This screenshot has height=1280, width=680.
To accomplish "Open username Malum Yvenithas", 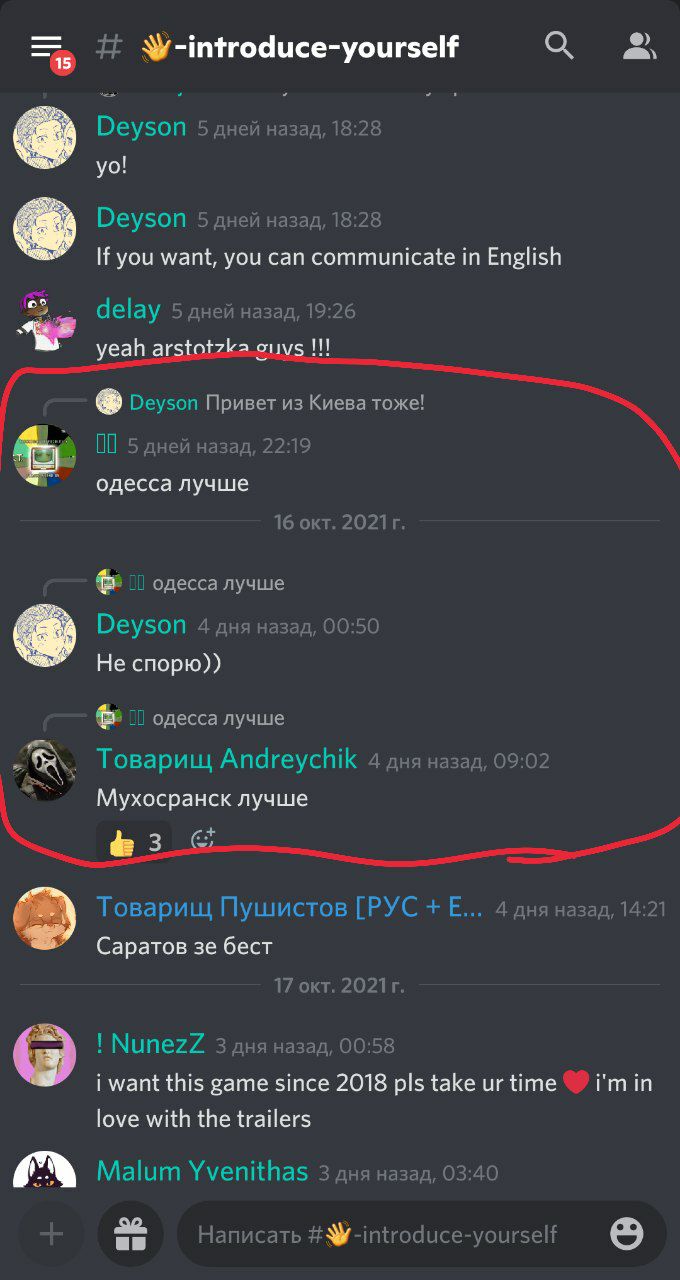I will point(202,1171).
